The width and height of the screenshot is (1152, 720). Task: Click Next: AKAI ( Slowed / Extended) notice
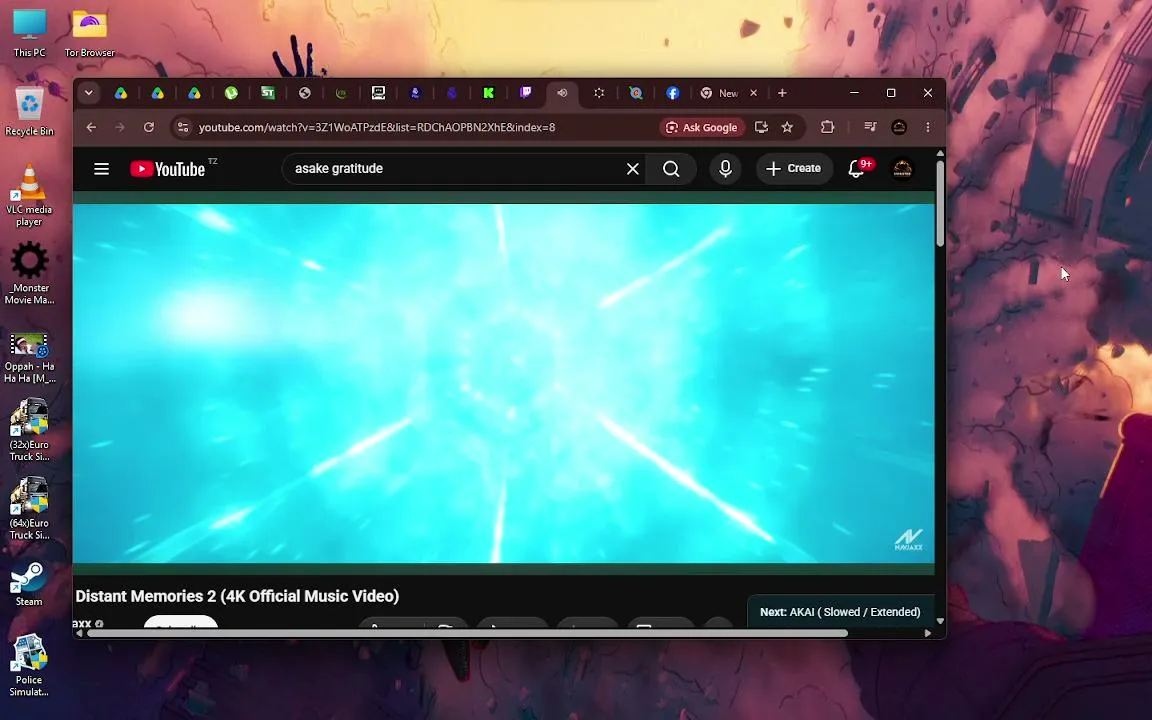click(x=840, y=612)
